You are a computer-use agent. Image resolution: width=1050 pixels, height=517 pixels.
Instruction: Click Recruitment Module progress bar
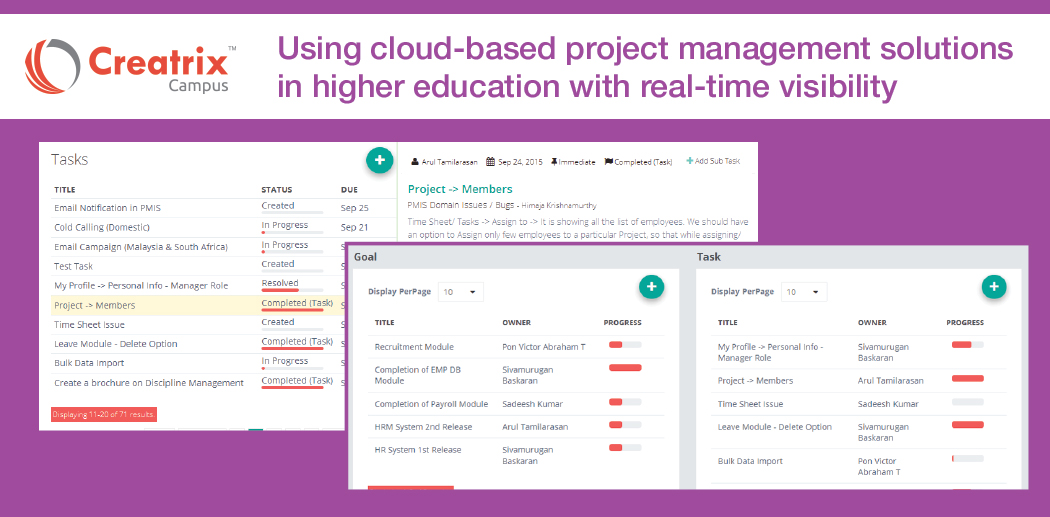[x=625, y=345]
